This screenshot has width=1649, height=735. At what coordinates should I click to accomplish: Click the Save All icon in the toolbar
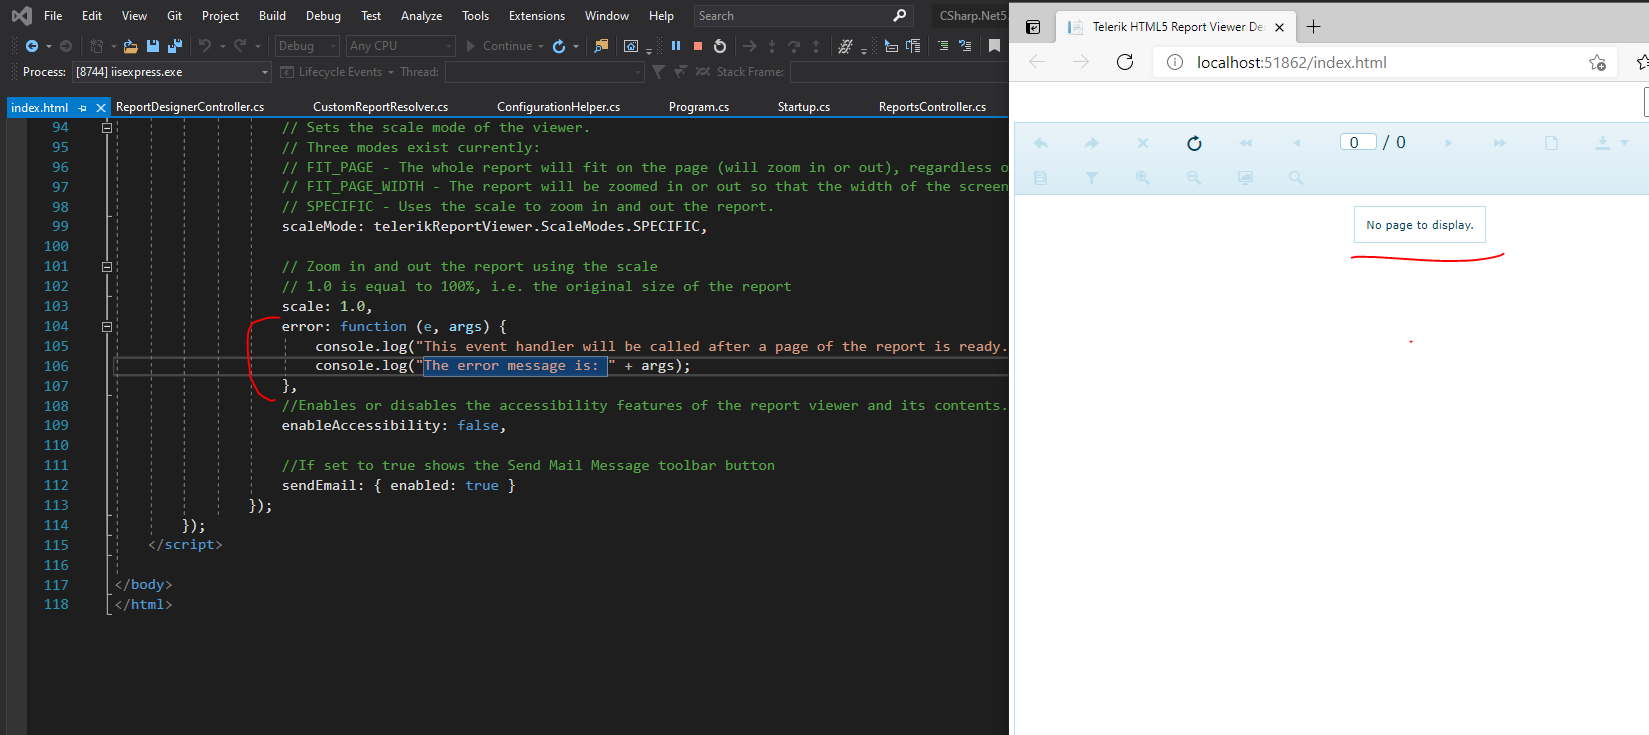[175, 46]
